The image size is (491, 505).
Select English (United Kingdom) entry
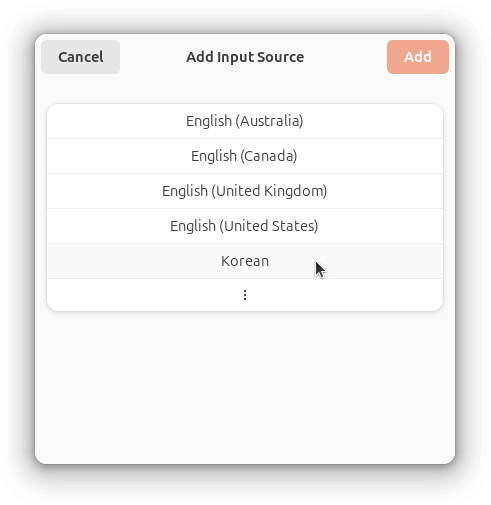(x=245, y=191)
